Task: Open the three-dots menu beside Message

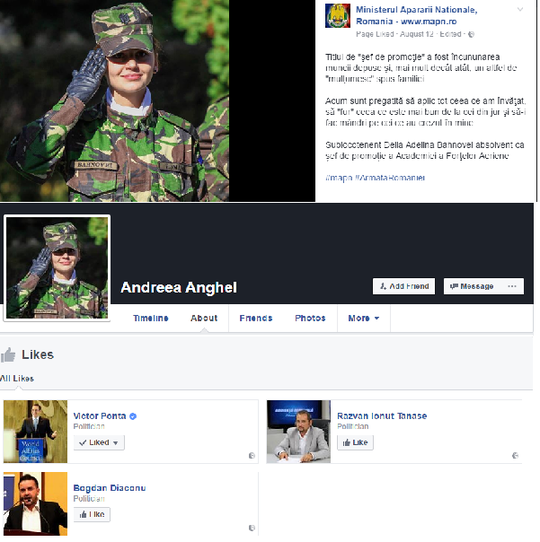Action: coord(512,286)
